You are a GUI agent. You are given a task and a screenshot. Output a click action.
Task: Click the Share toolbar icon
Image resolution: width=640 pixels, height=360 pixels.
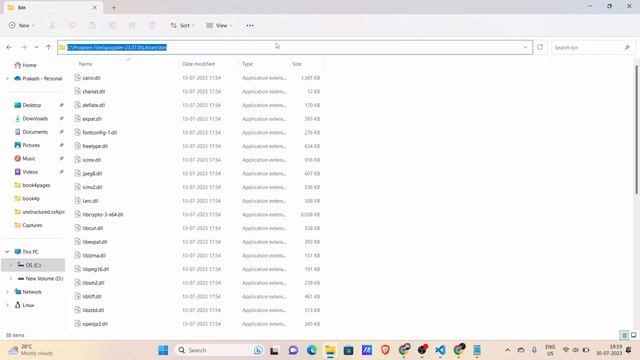coord(132,25)
